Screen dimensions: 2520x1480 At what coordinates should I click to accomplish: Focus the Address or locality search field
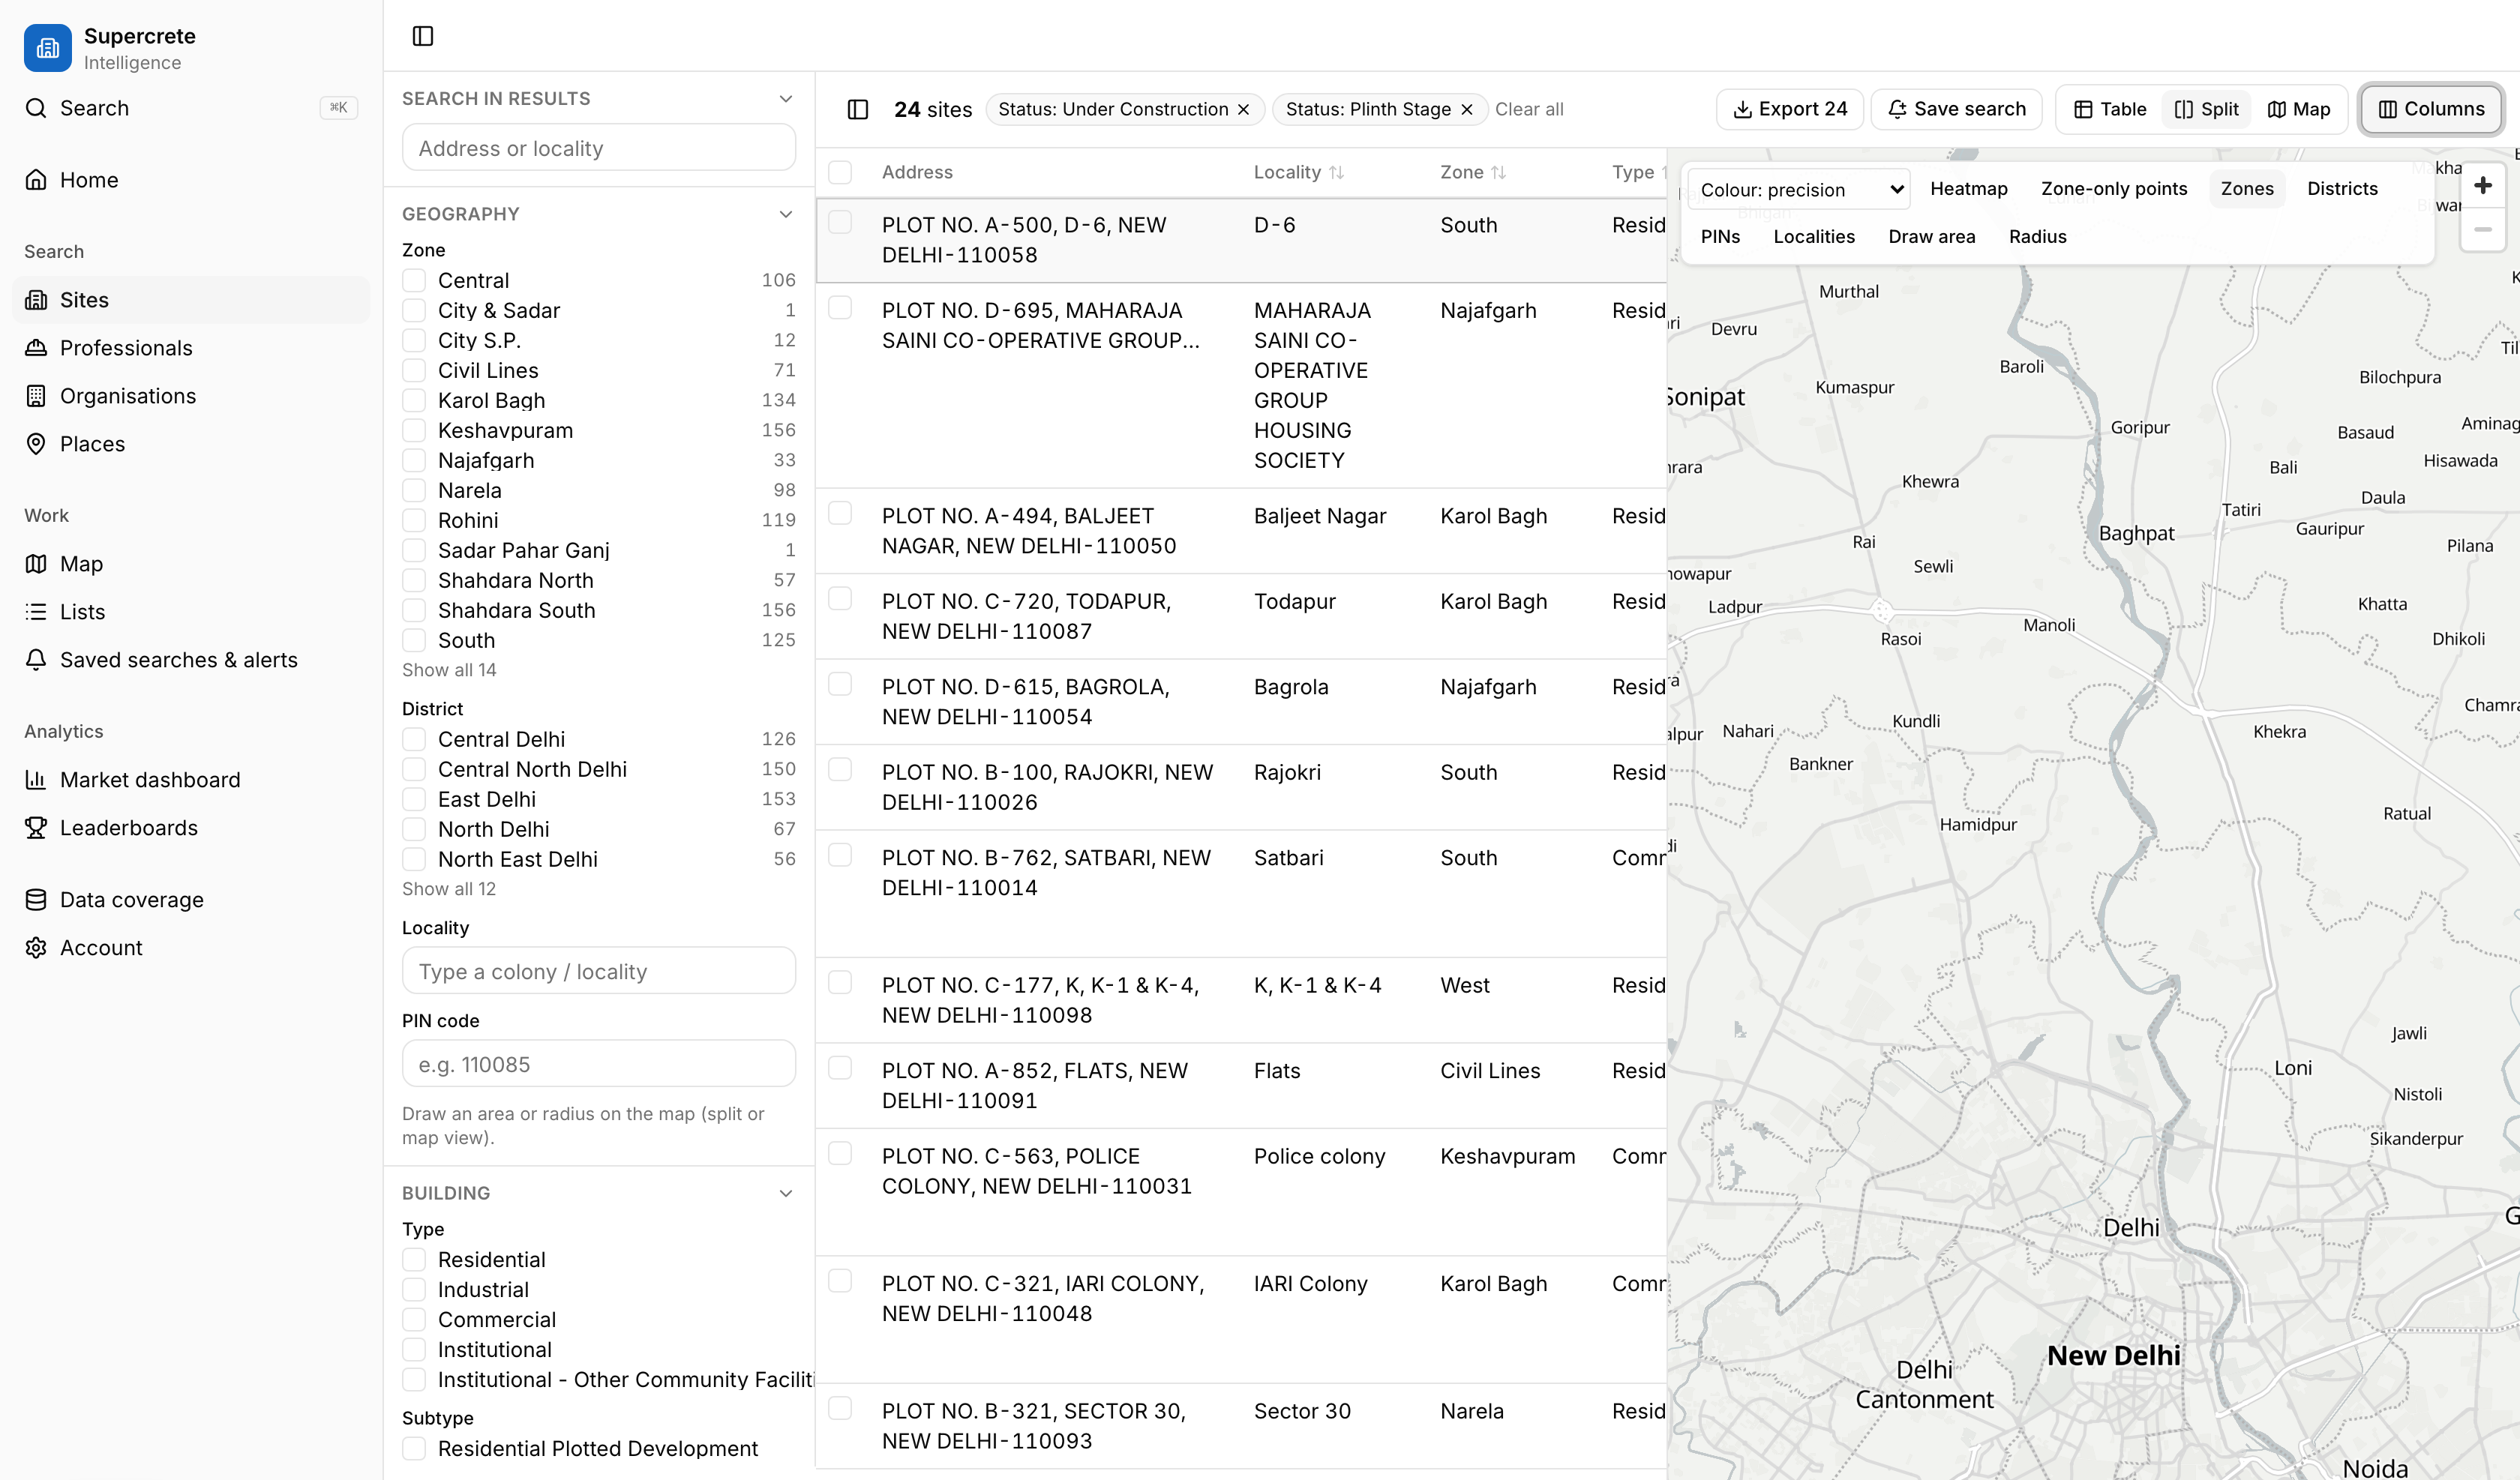tap(599, 148)
